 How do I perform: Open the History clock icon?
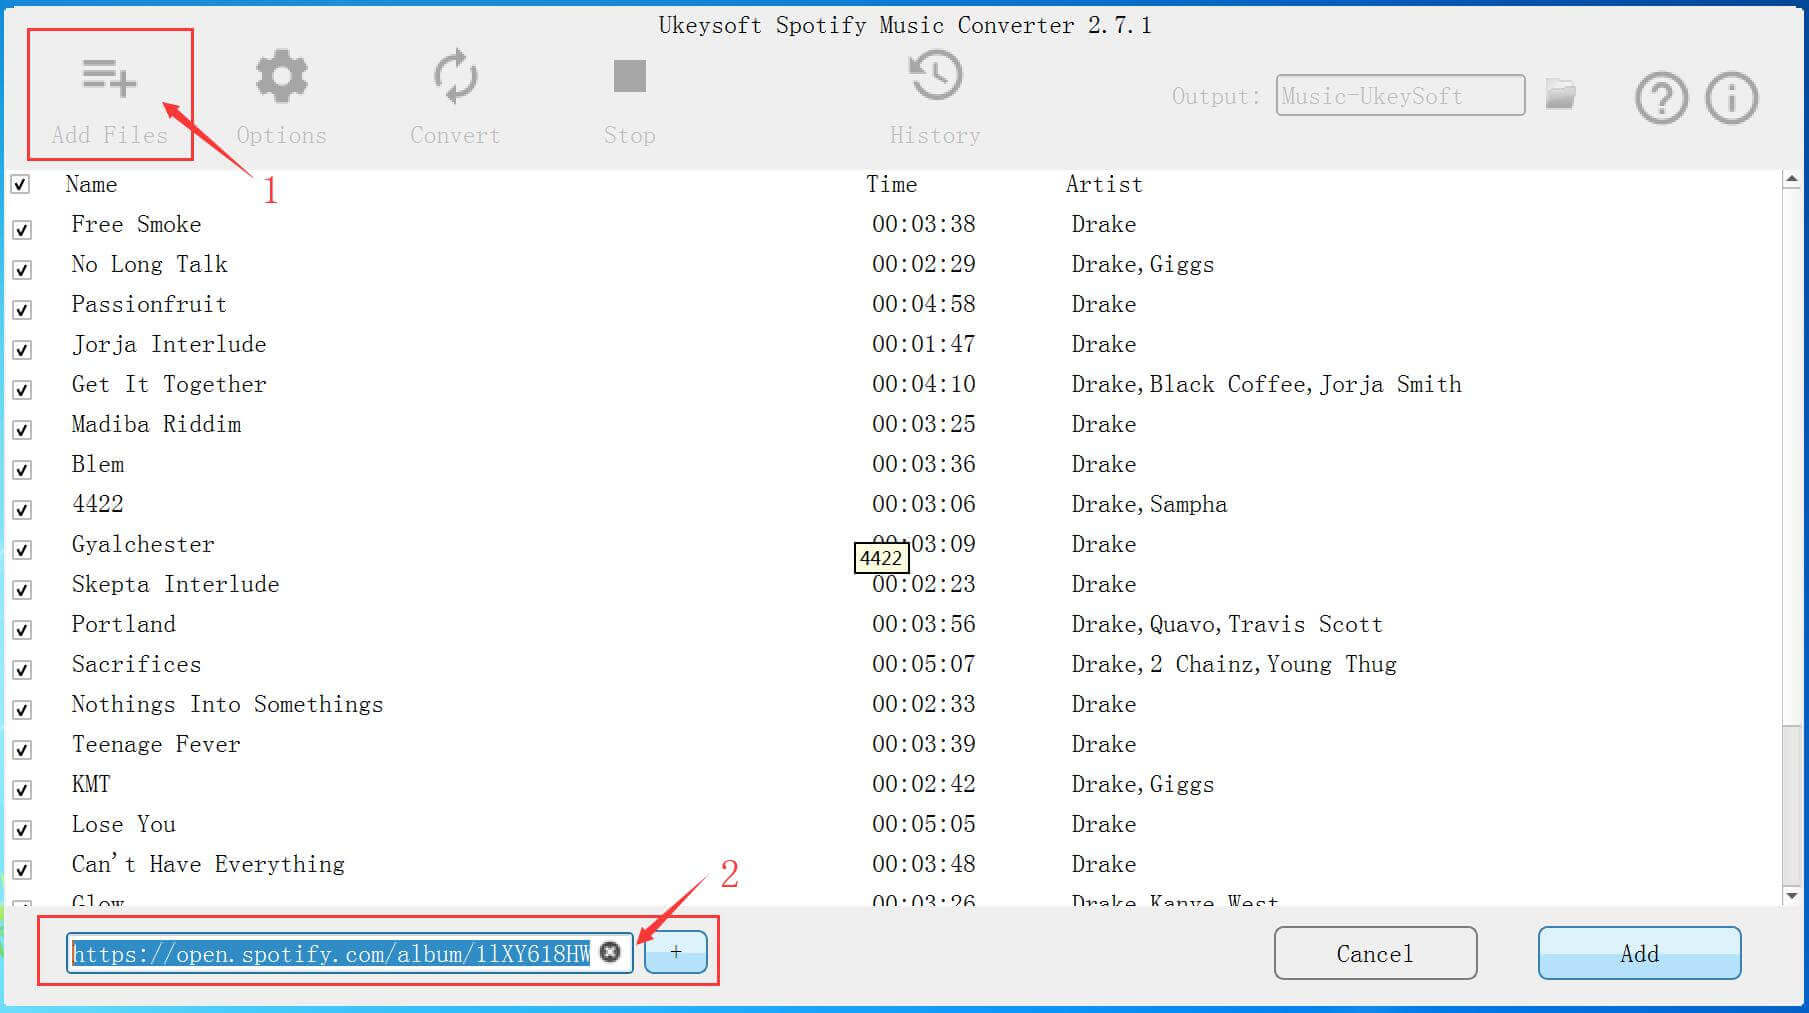click(x=935, y=76)
